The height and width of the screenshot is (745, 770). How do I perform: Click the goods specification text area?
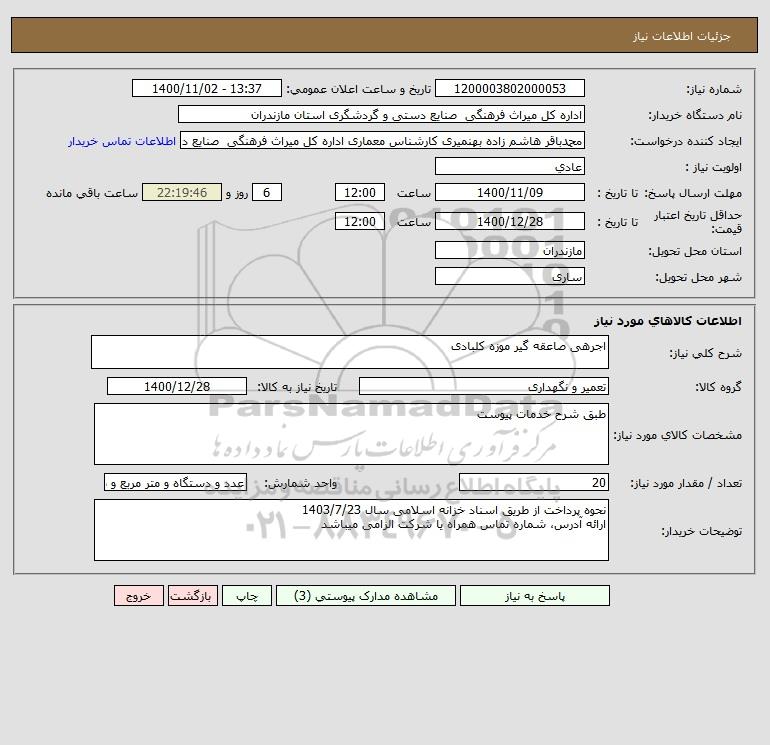pos(351,434)
